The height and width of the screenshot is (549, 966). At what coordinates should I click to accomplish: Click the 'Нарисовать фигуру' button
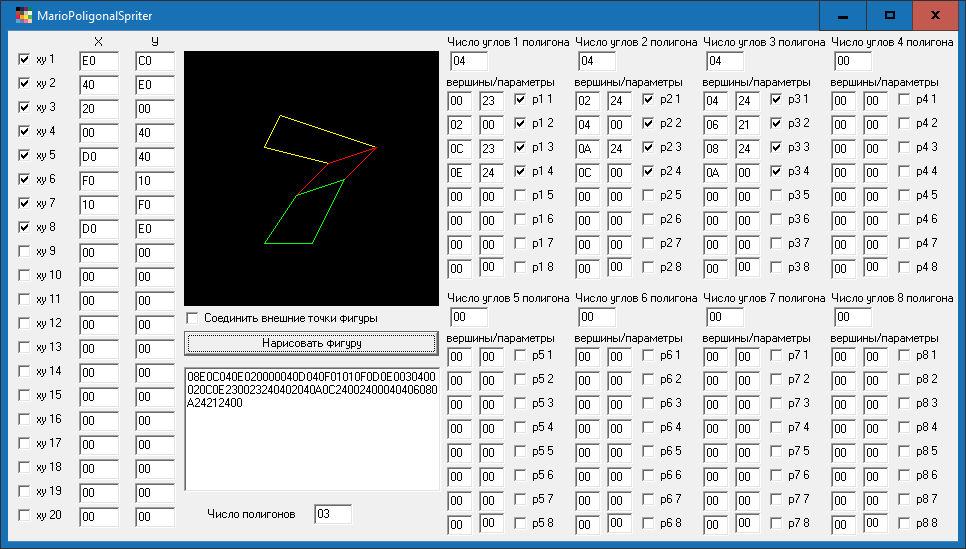tap(312, 343)
